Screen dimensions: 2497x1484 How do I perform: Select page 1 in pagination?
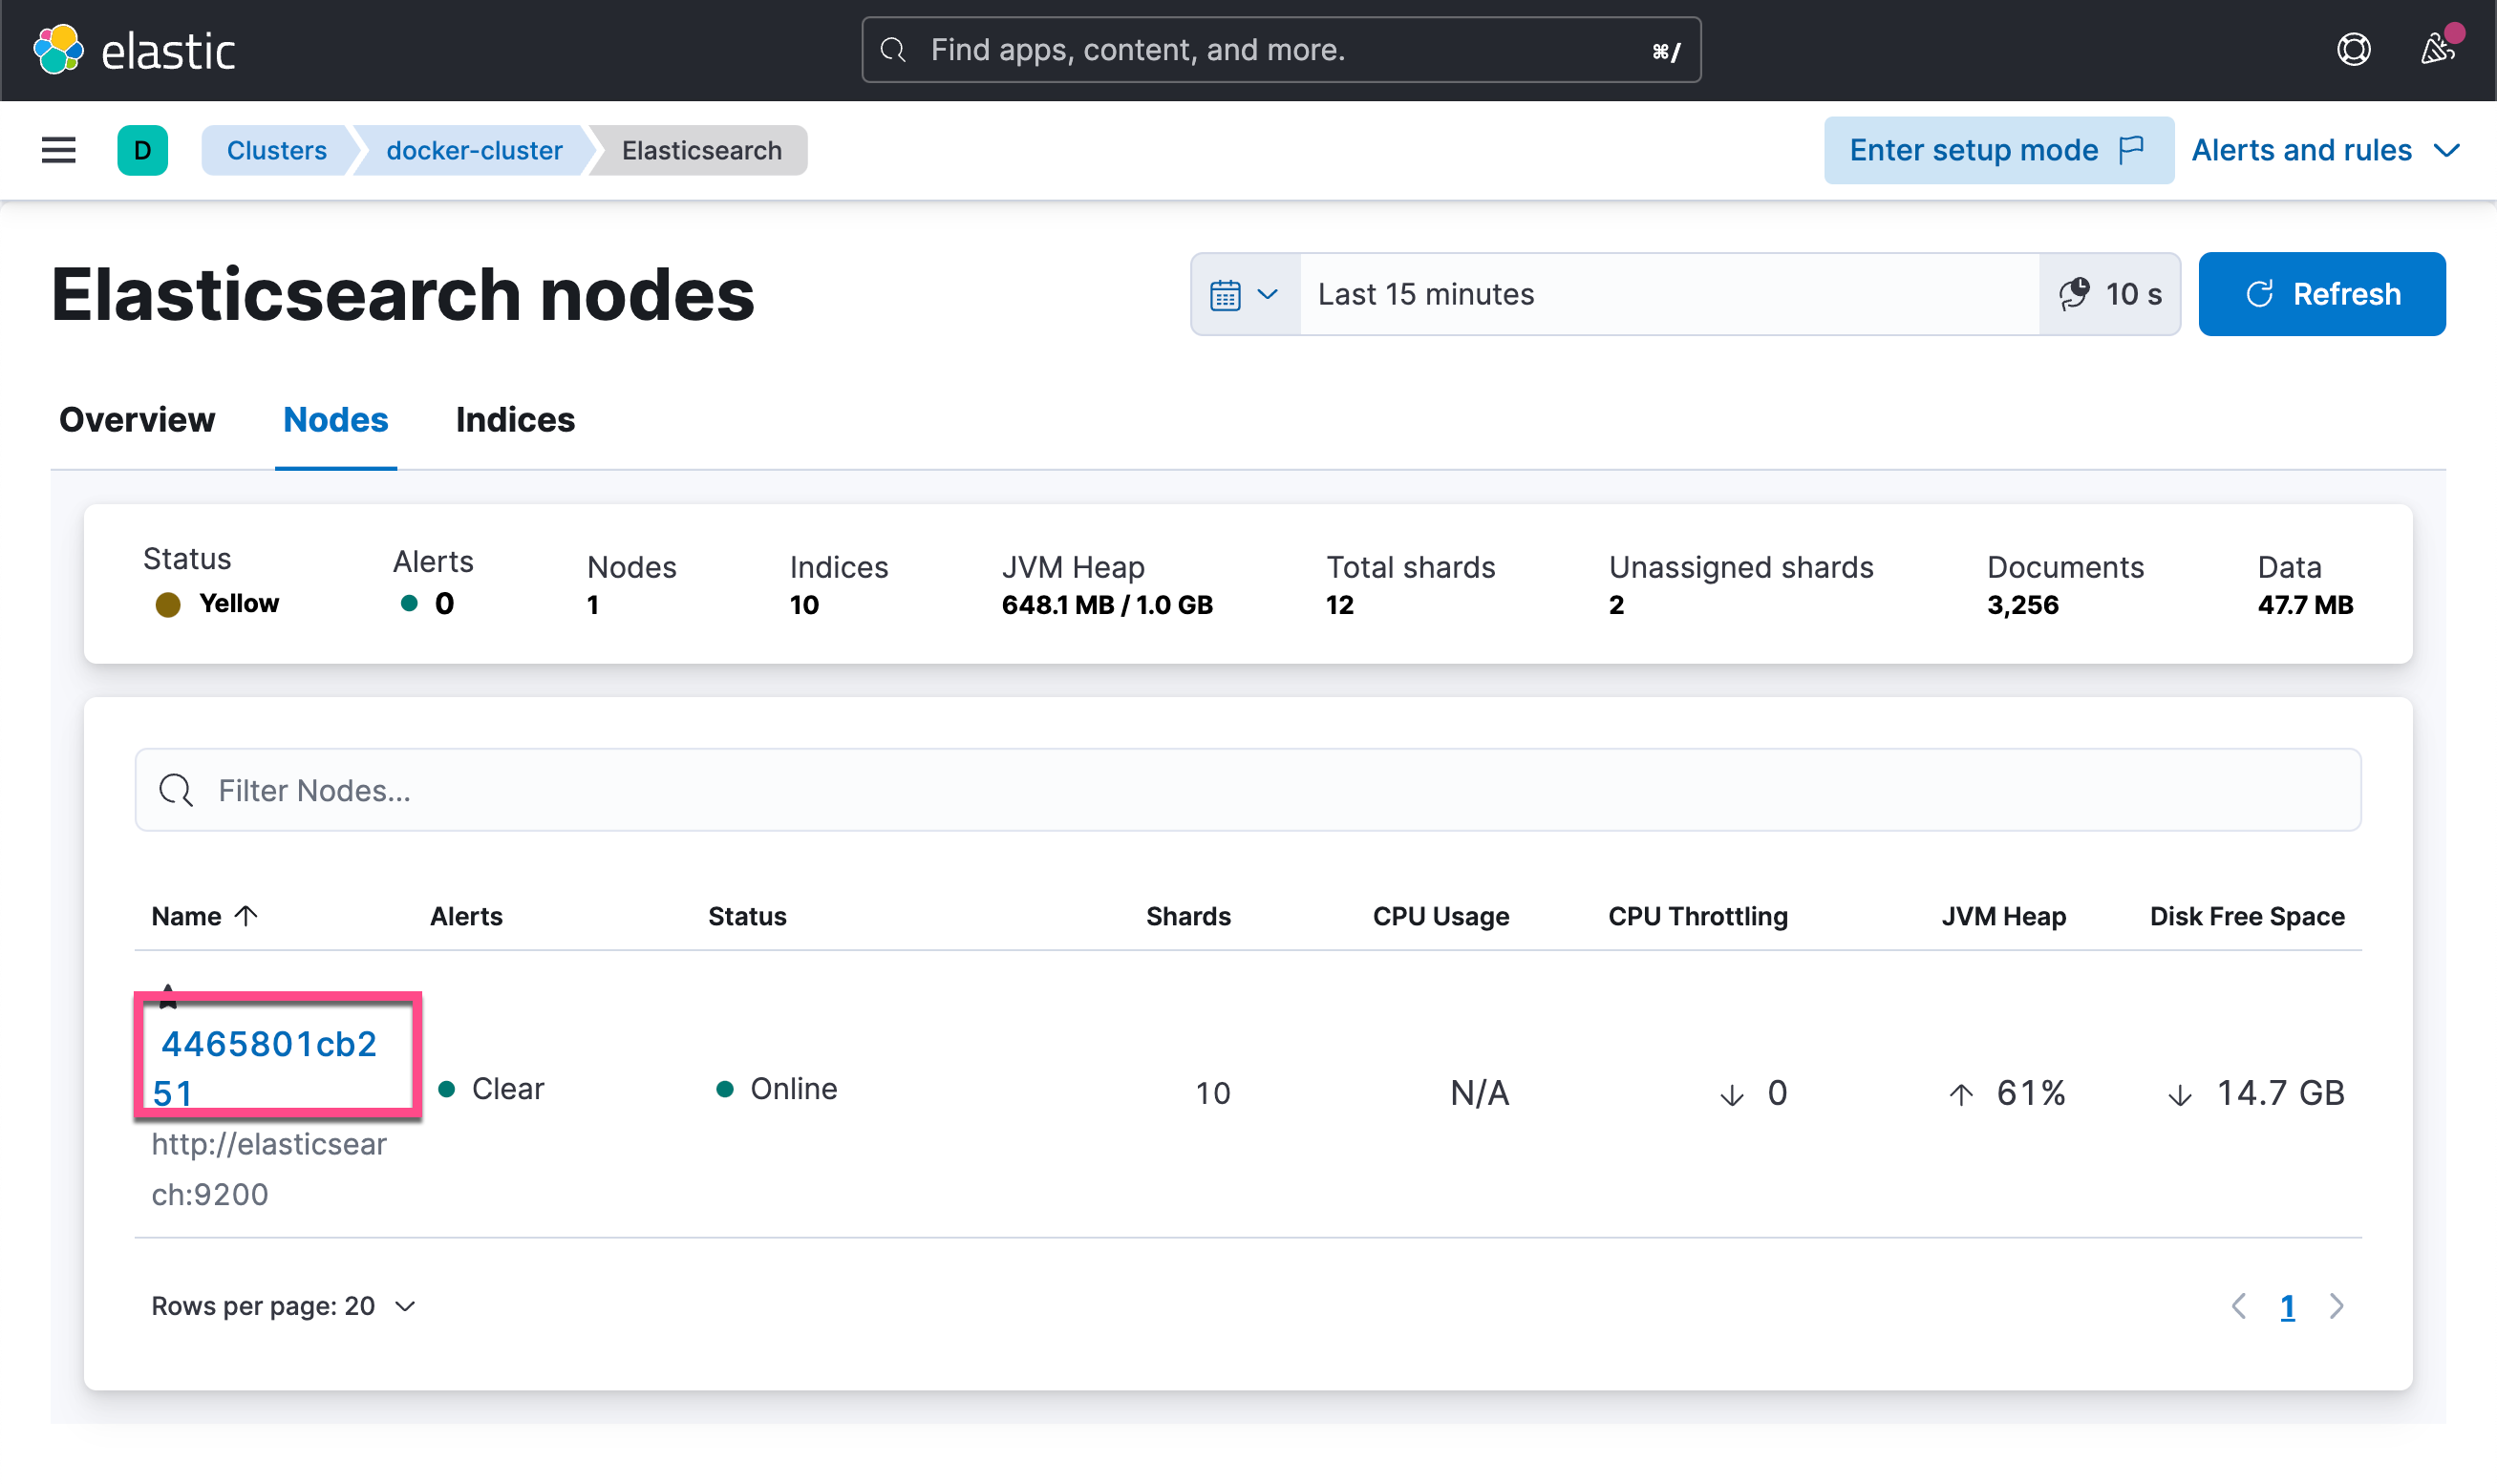(x=2286, y=1306)
